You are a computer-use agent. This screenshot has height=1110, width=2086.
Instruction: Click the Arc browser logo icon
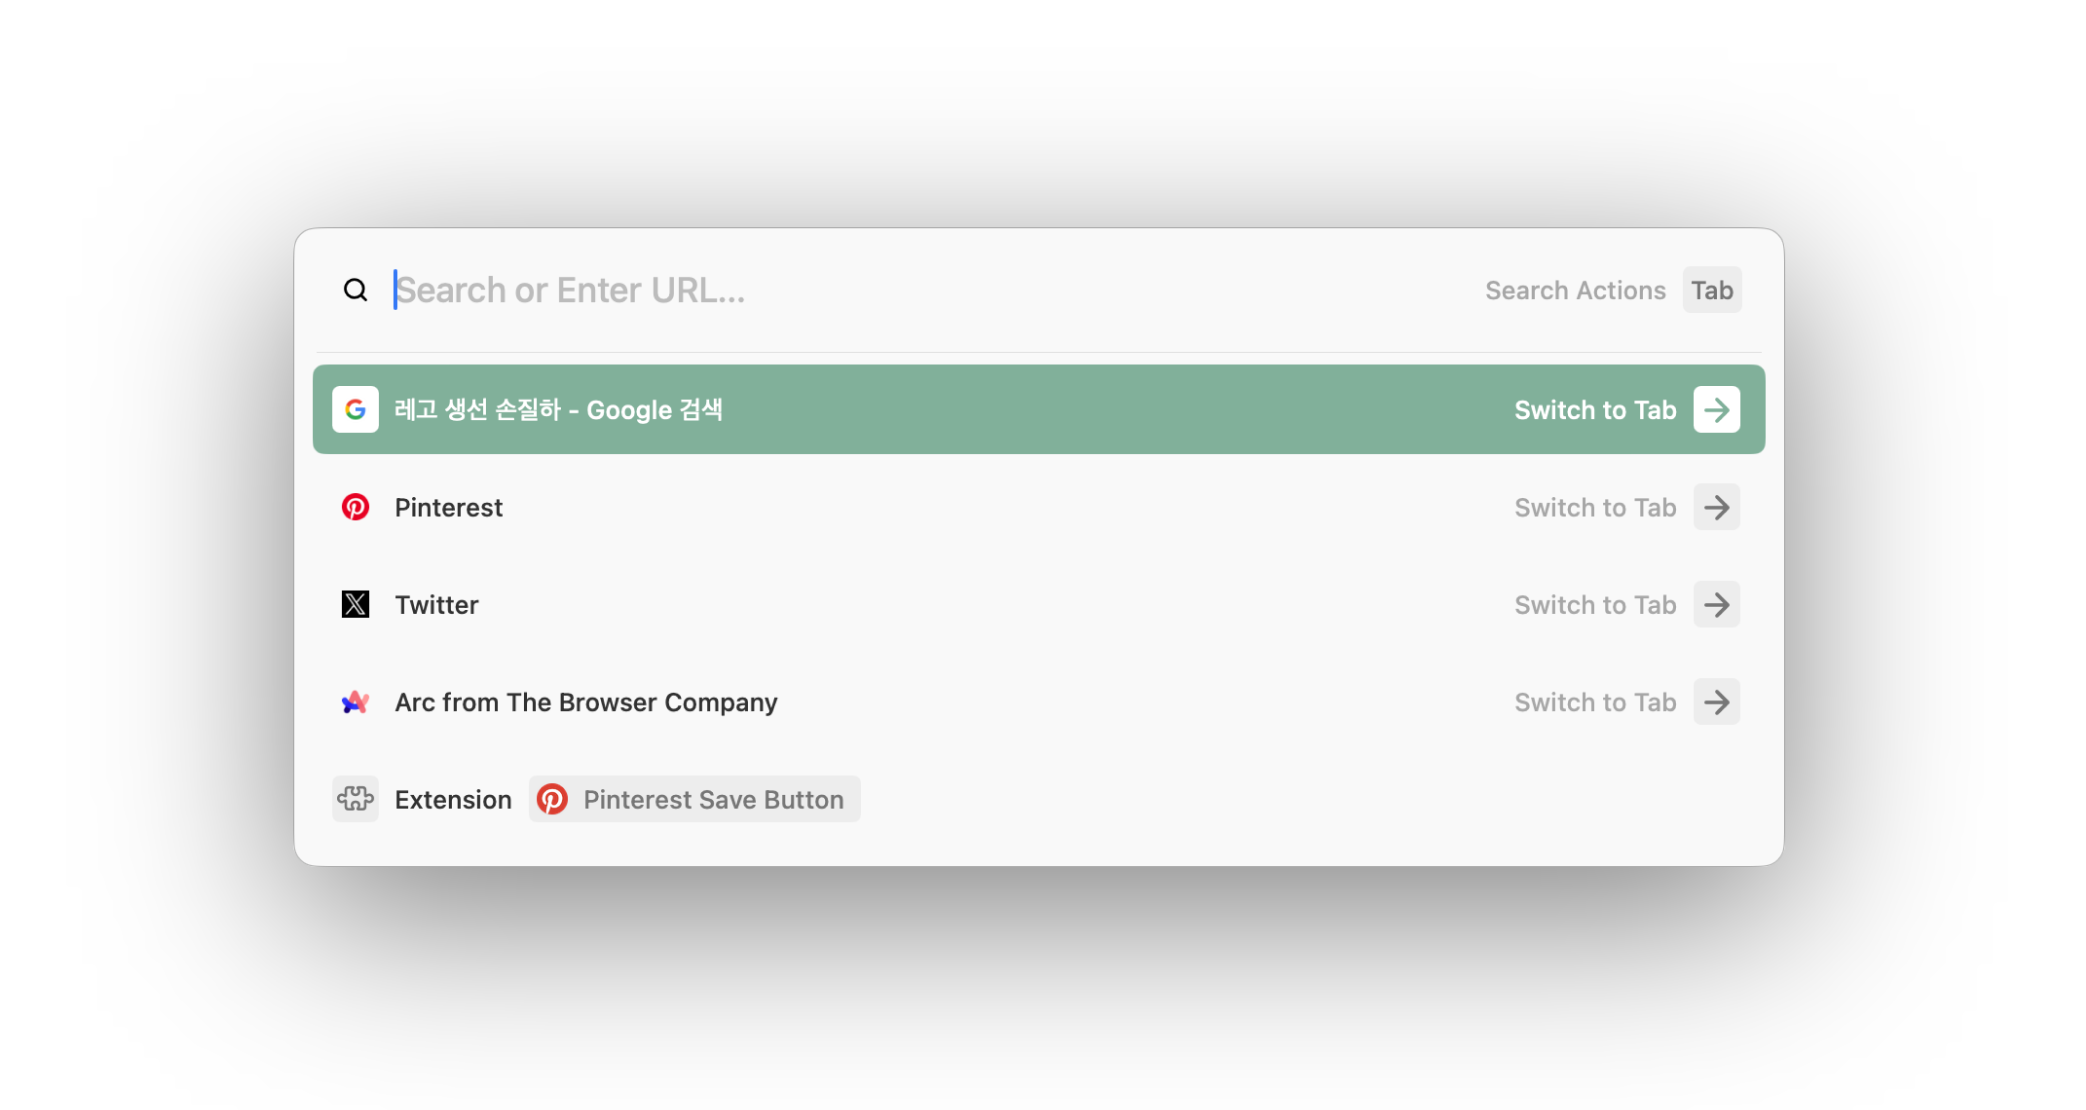355,702
